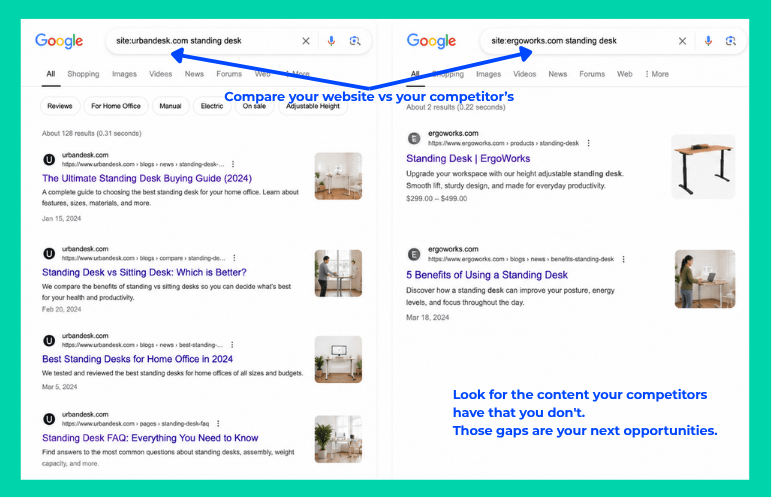Click thumbnail of 5 Benefits result
This screenshot has height=498, width=772.
point(705,279)
